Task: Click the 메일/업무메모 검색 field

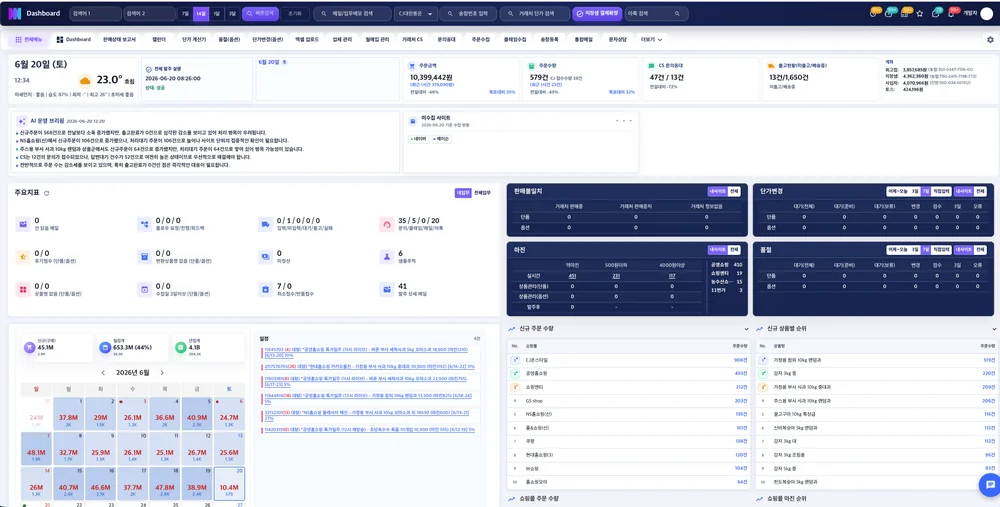Action: [353, 13]
